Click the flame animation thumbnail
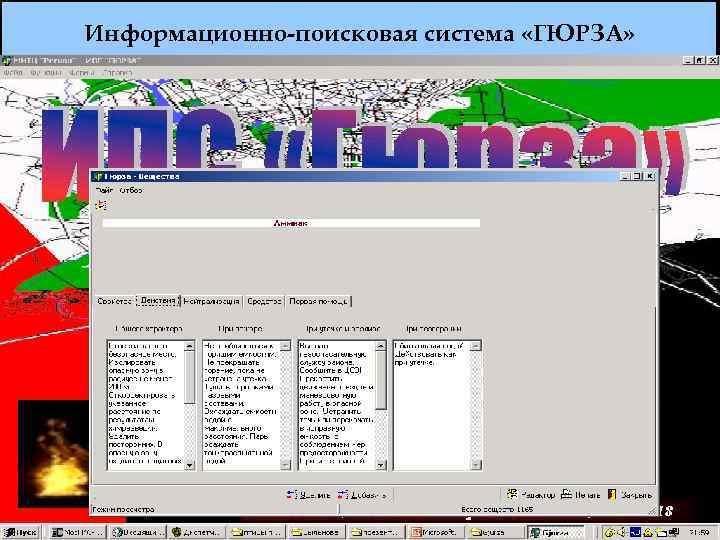Screen dimensions: 720x540 (54, 454)
